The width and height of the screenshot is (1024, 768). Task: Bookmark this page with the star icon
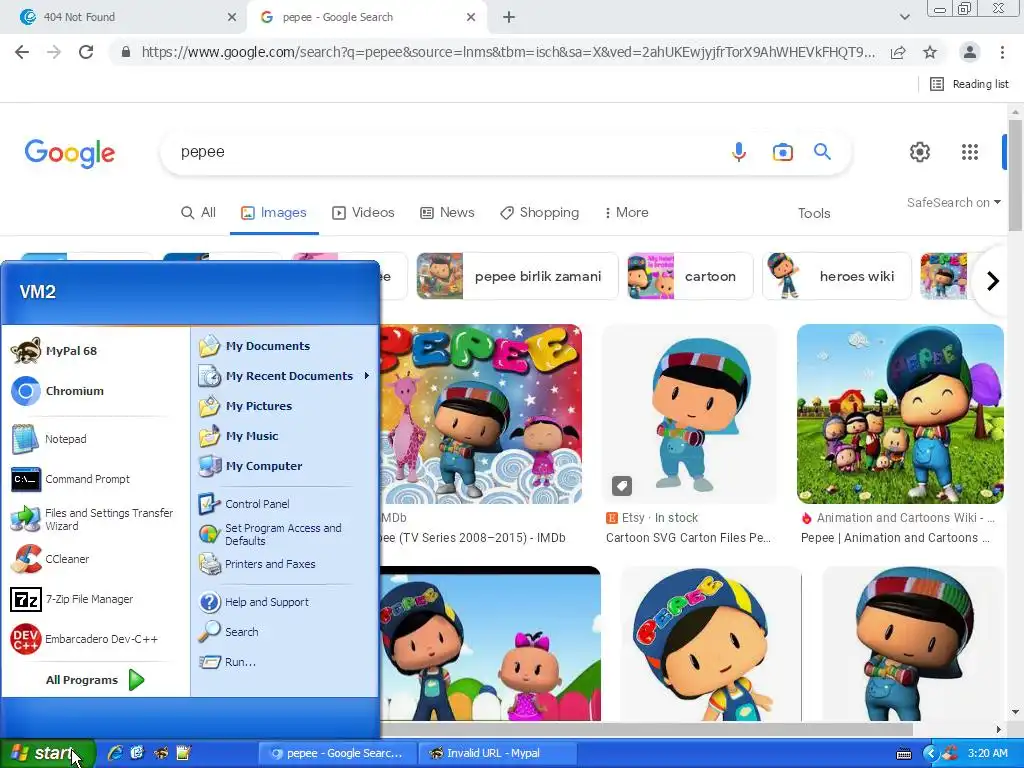tap(930, 52)
